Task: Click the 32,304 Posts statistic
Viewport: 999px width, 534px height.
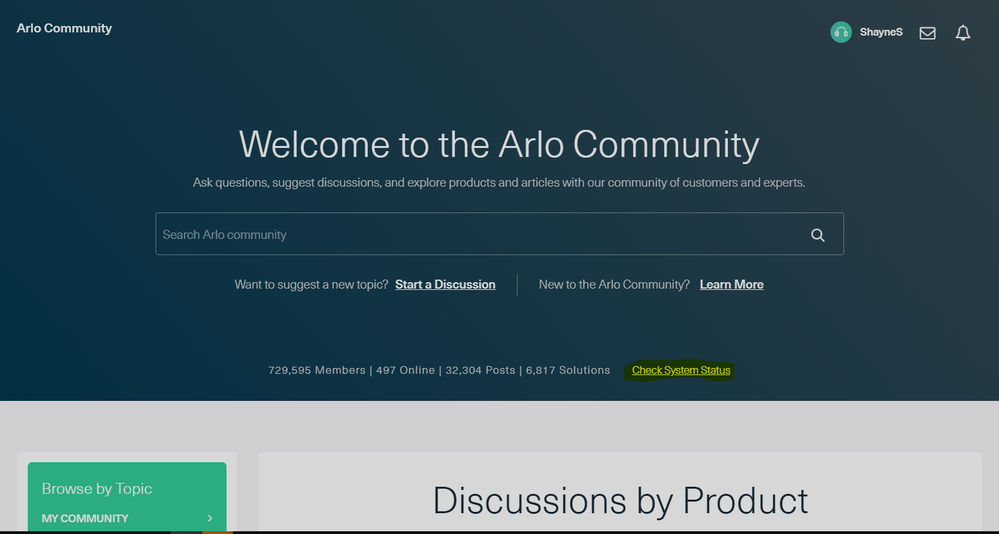Action: 480,370
